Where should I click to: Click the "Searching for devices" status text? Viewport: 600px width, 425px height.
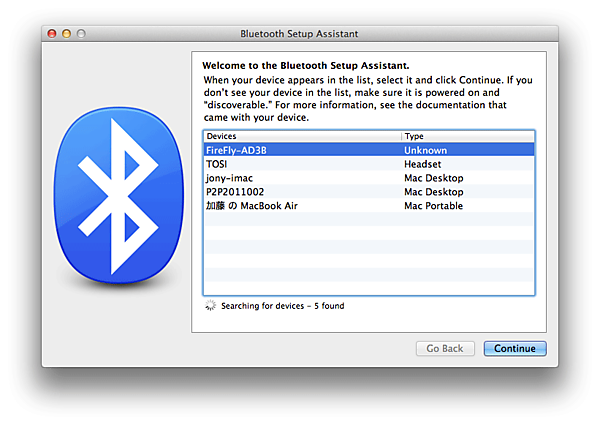[x=283, y=306]
